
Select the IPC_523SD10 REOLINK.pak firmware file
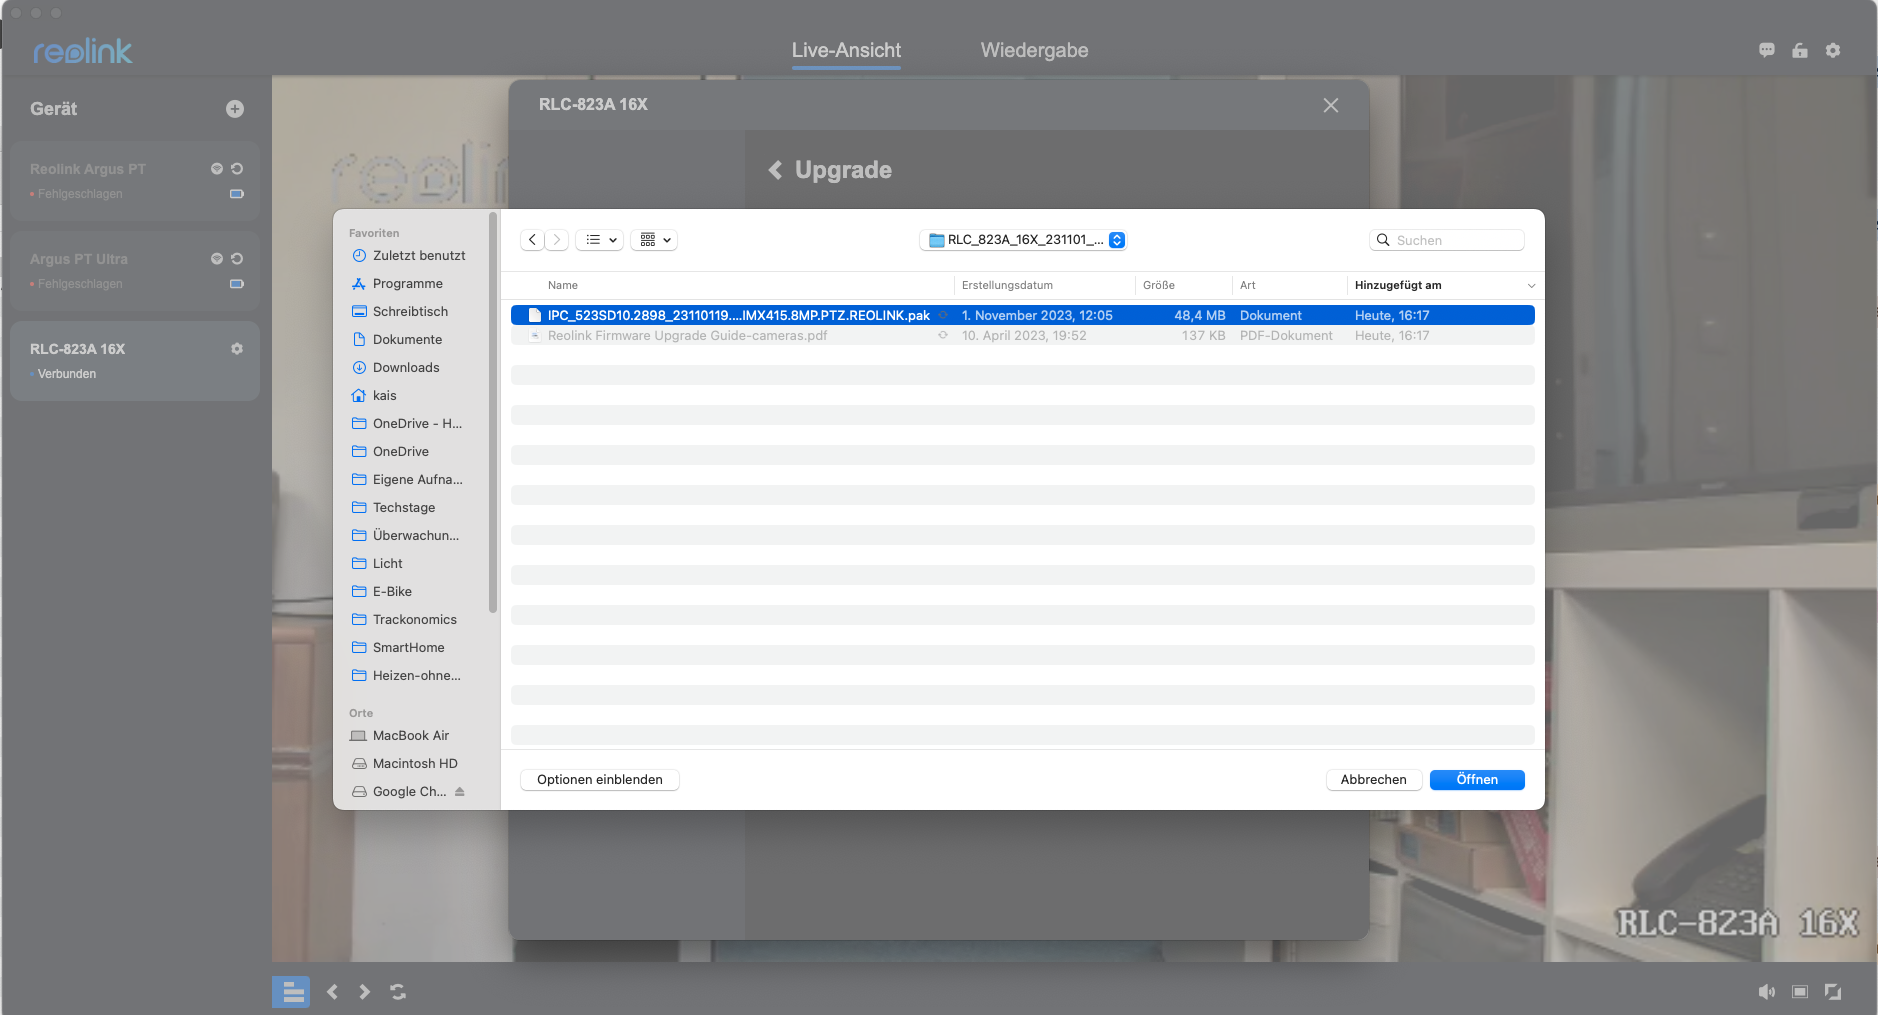click(x=1023, y=315)
